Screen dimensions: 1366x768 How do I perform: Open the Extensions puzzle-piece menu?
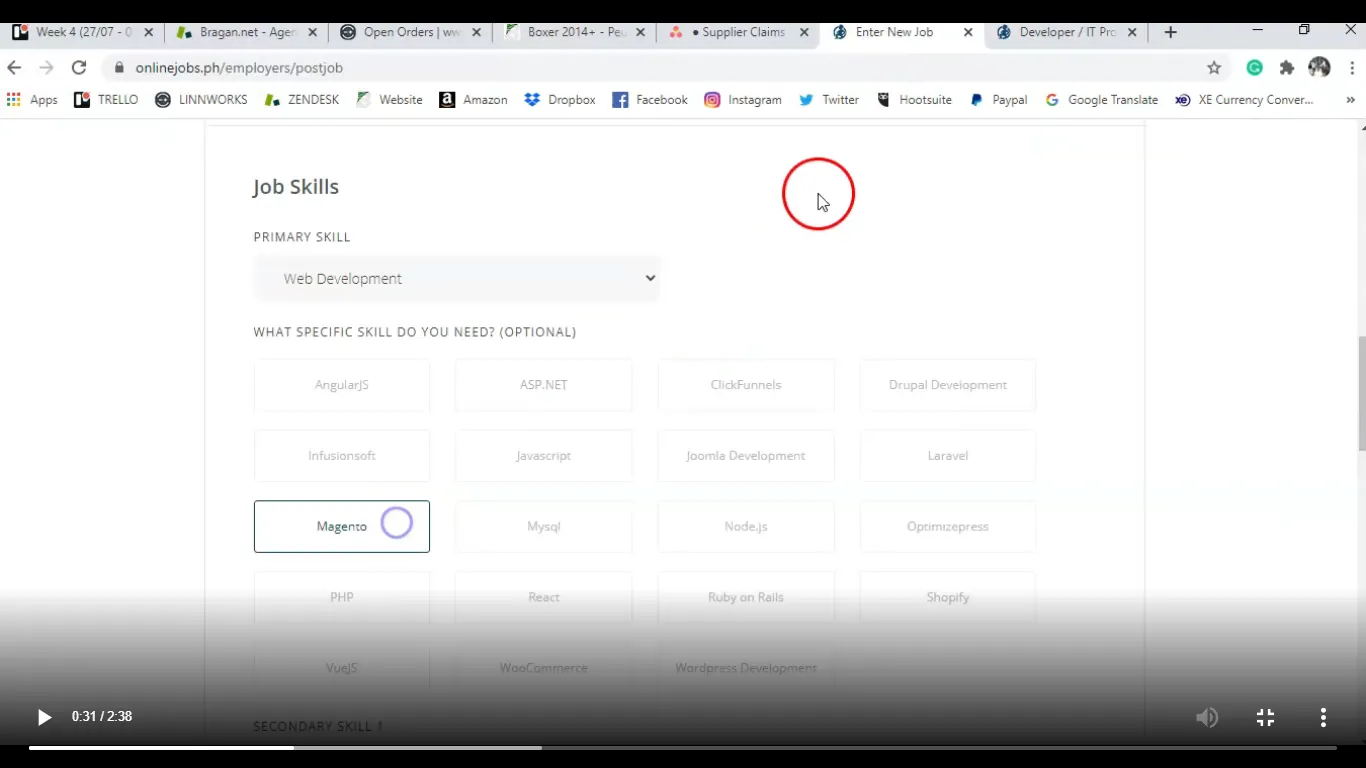coord(1287,68)
